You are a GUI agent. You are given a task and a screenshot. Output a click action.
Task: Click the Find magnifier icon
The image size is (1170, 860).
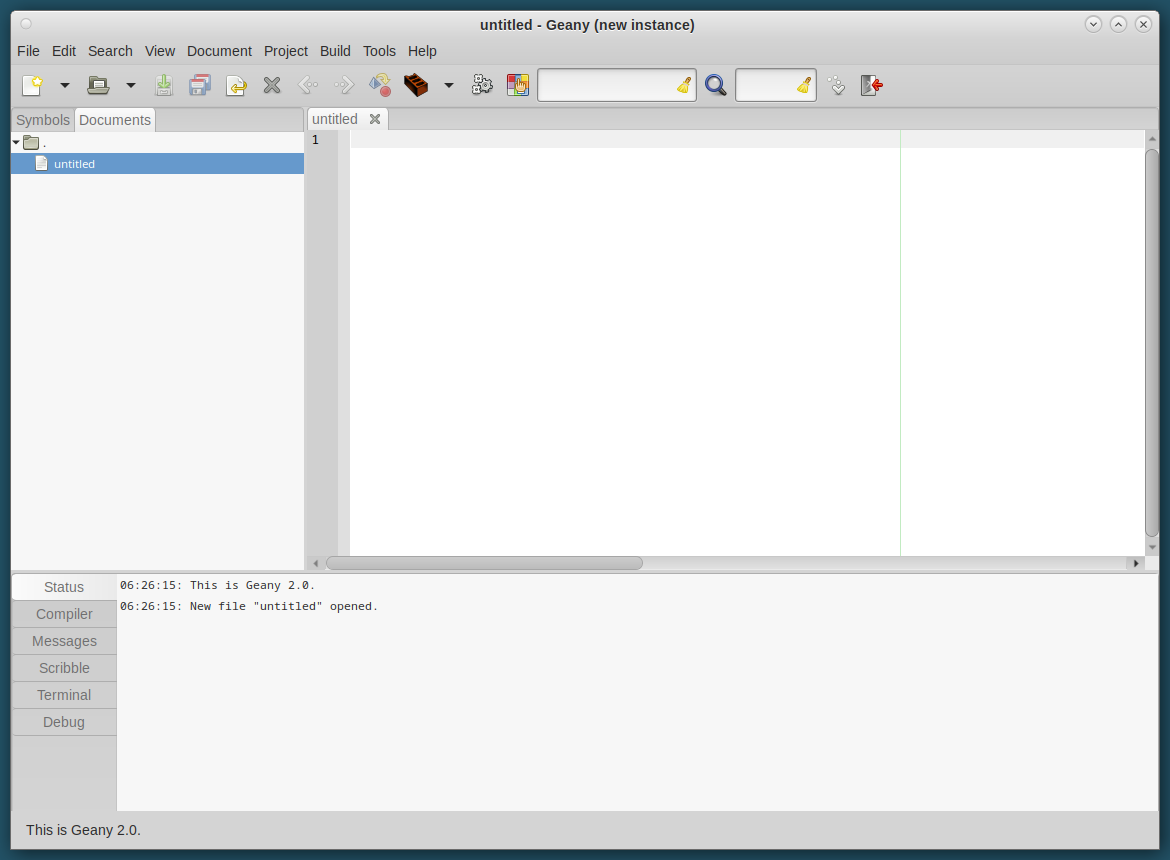[716, 85]
